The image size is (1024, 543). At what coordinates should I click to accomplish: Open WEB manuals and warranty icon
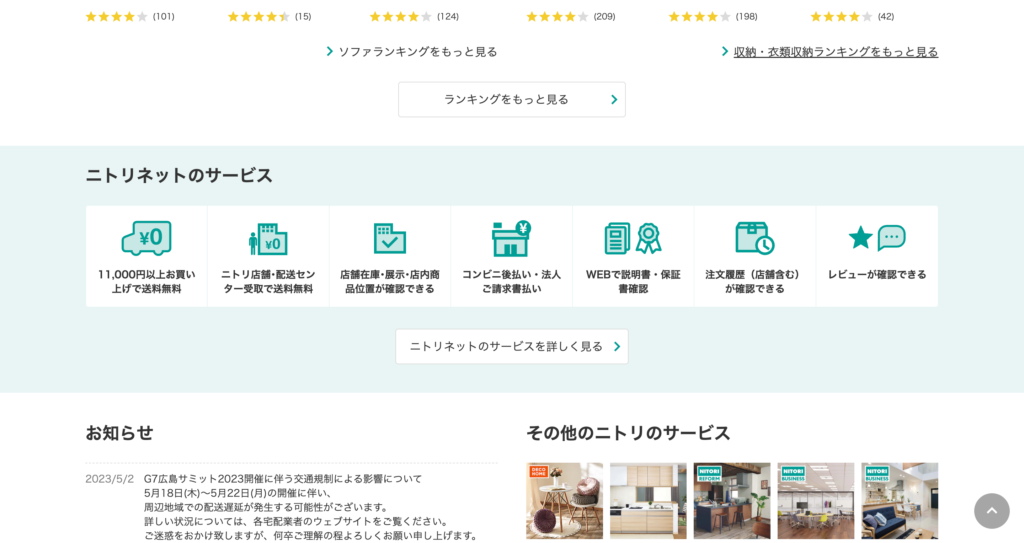(x=633, y=239)
